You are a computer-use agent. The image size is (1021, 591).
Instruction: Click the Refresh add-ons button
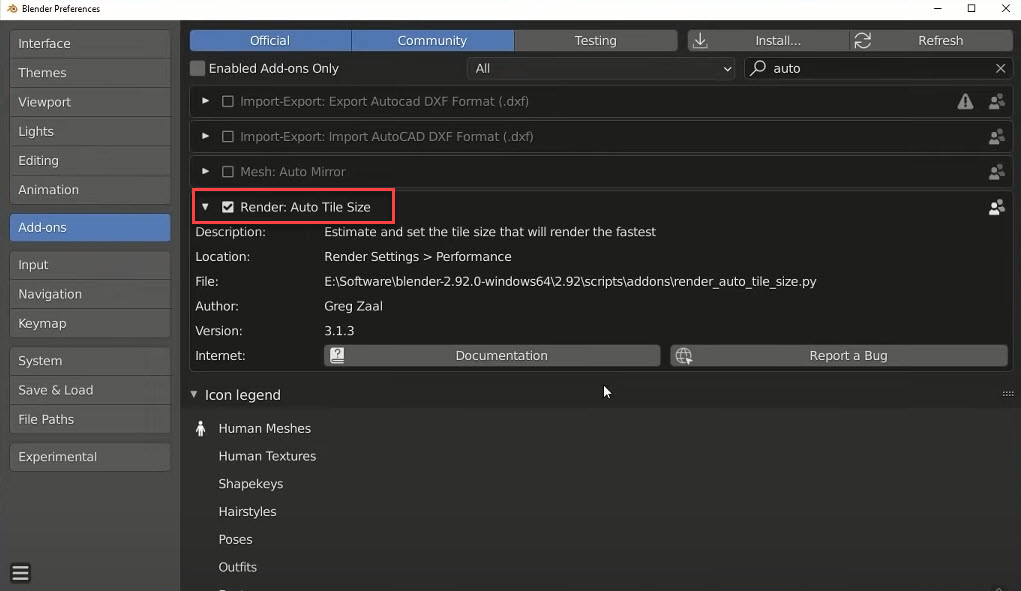pyautogui.click(x=931, y=40)
